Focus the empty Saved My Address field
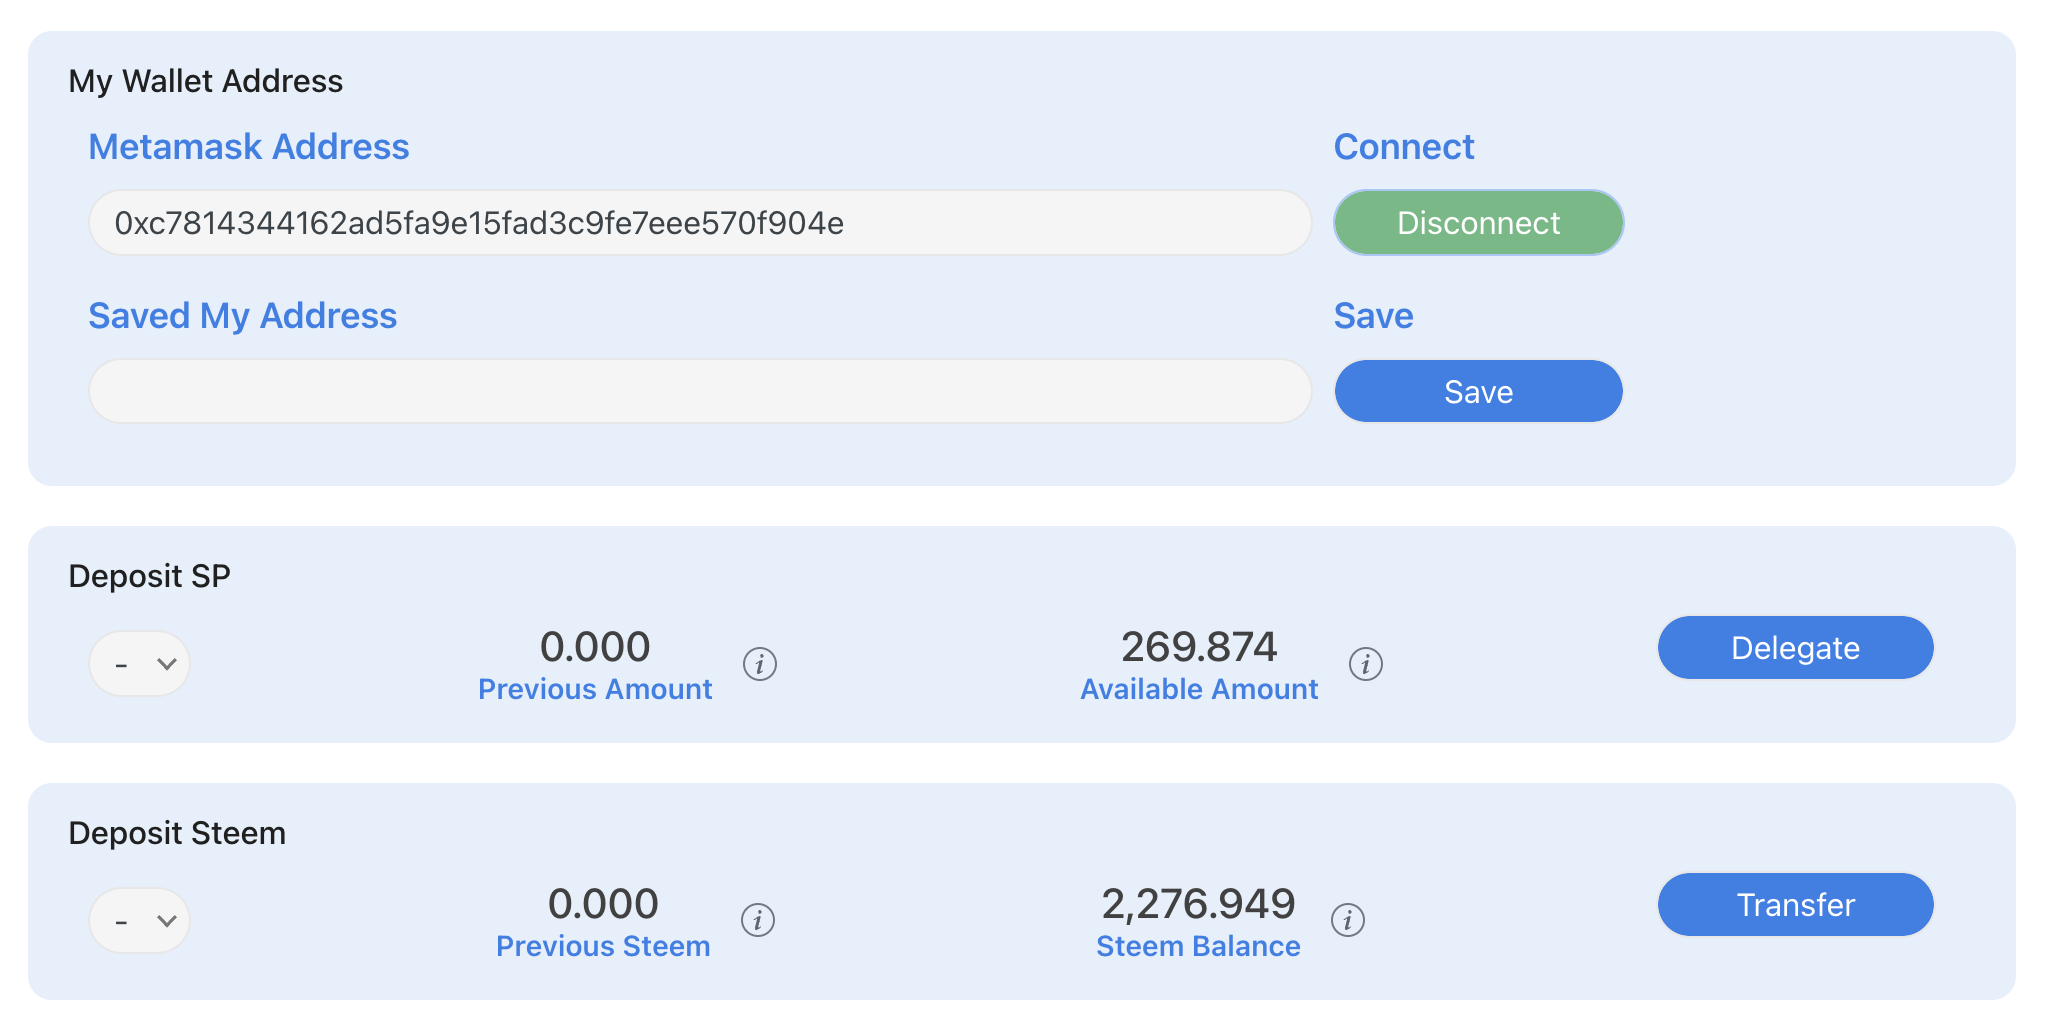Image resolution: width=2048 pixels, height=1032 pixels. point(700,392)
